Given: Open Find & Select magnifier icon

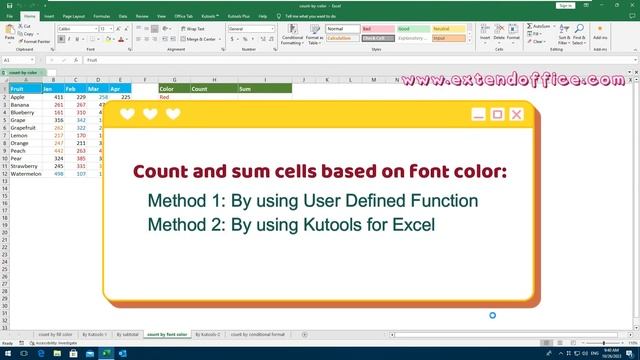Looking at the screenshot, I should pos(579,29).
